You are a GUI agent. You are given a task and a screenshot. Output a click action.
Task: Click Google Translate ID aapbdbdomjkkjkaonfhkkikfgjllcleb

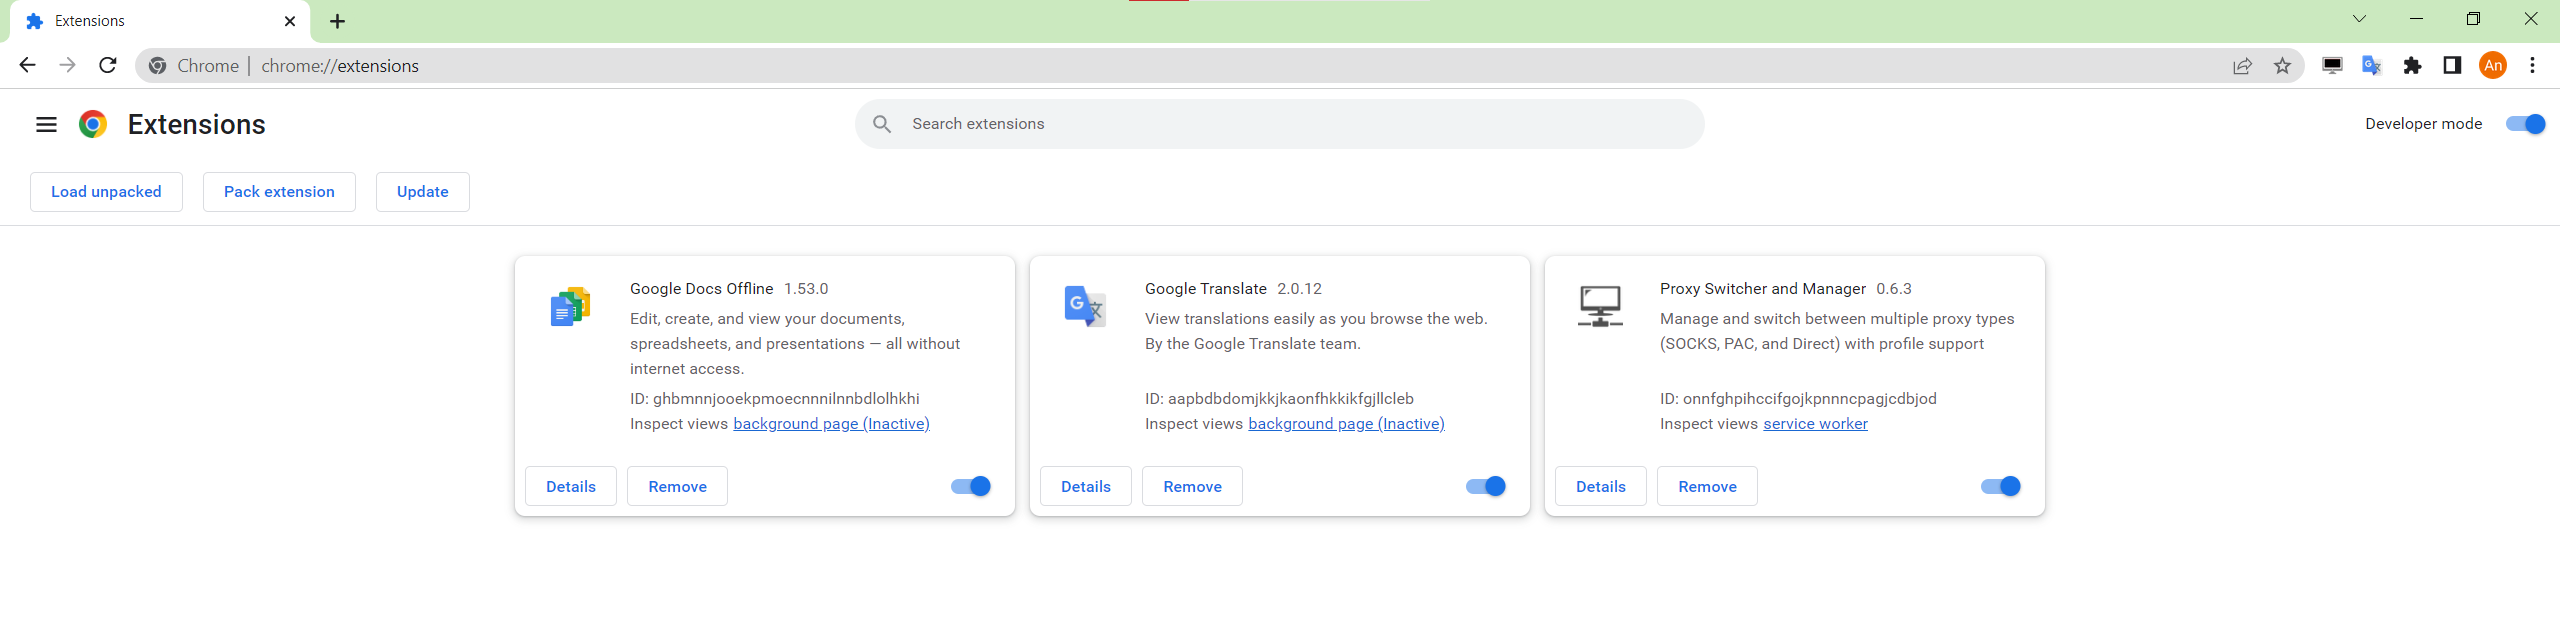pyautogui.click(x=1280, y=399)
